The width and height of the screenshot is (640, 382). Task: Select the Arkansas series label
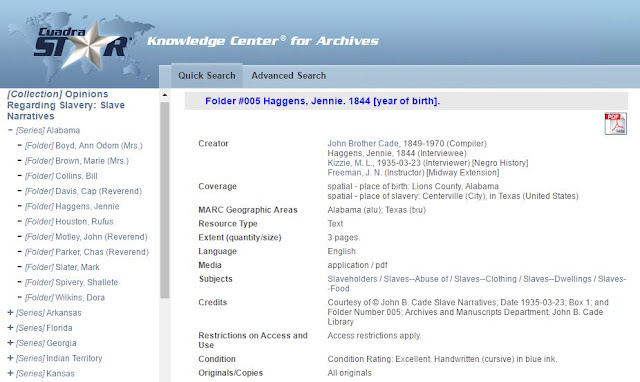(x=49, y=313)
